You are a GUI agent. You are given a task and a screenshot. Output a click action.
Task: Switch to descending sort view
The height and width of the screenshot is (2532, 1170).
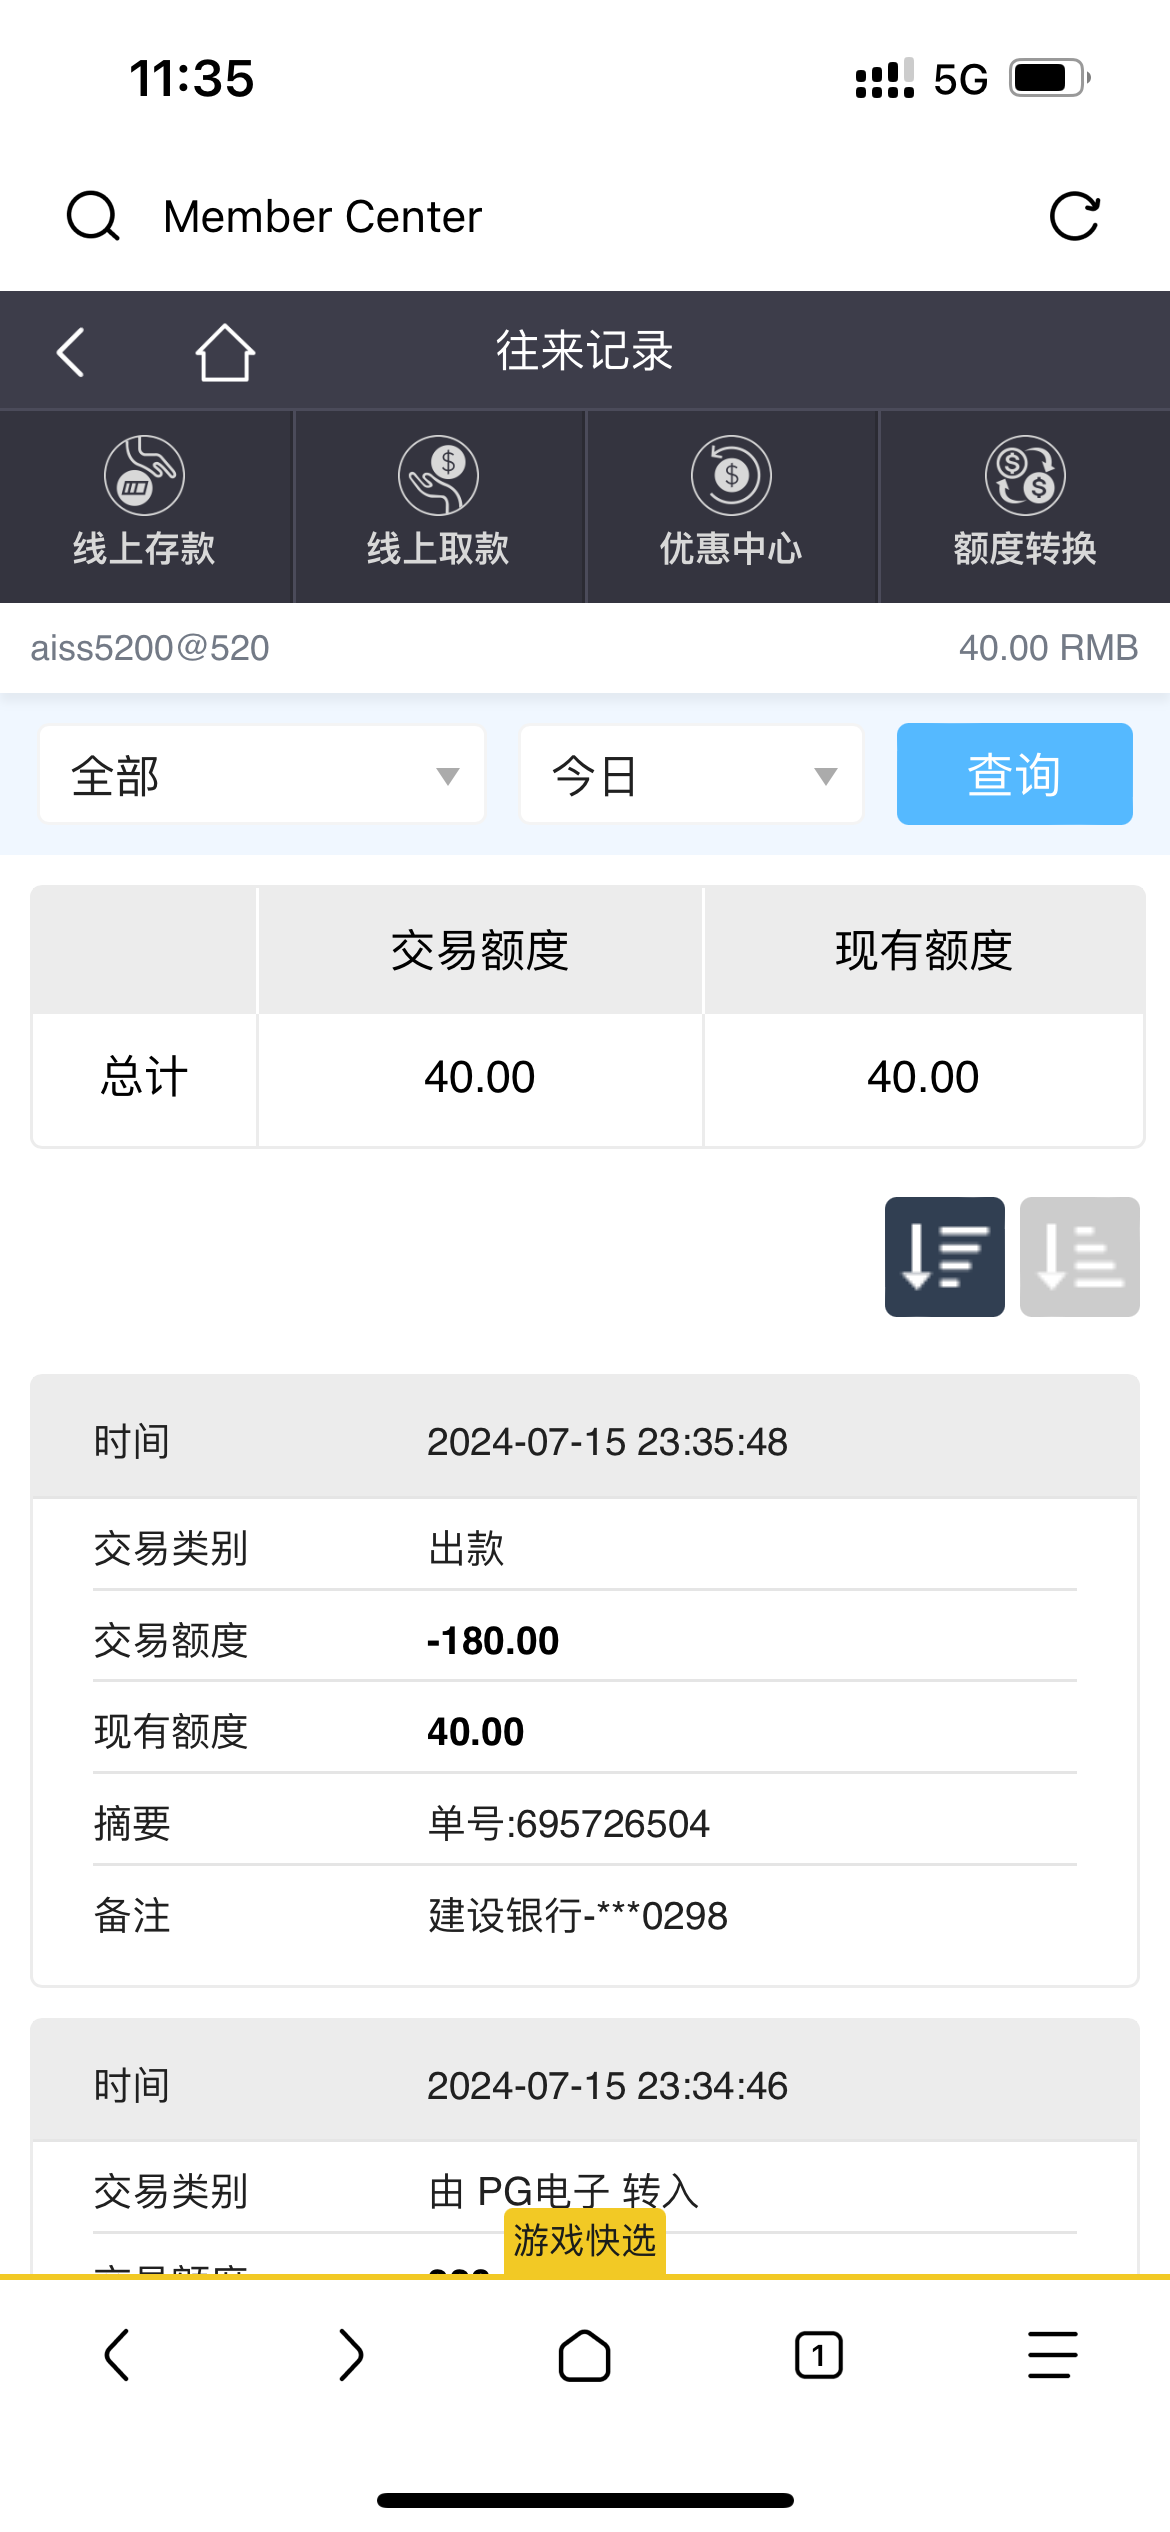(x=944, y=1256)
